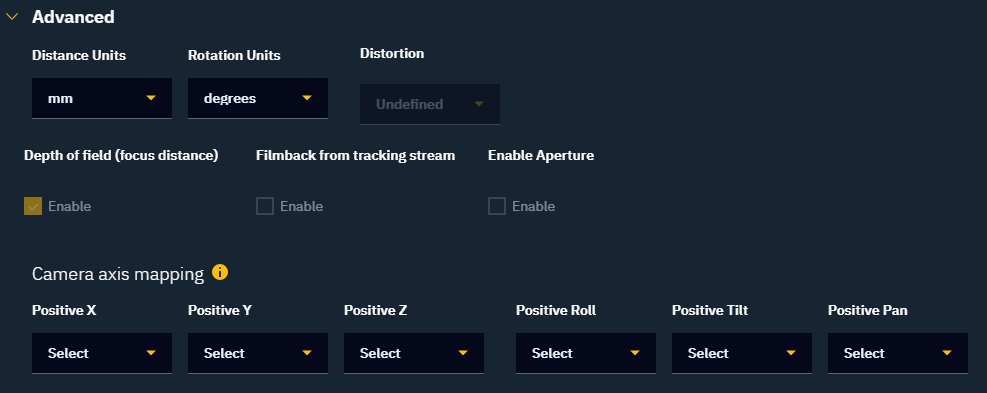
Task: Click the Enable label beside Aperture checkbox
Action: [x=533, y=206]
